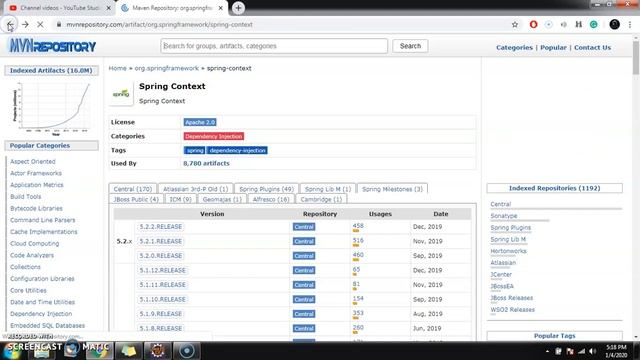
Task: Click the Search button
Action: [410, 46]
